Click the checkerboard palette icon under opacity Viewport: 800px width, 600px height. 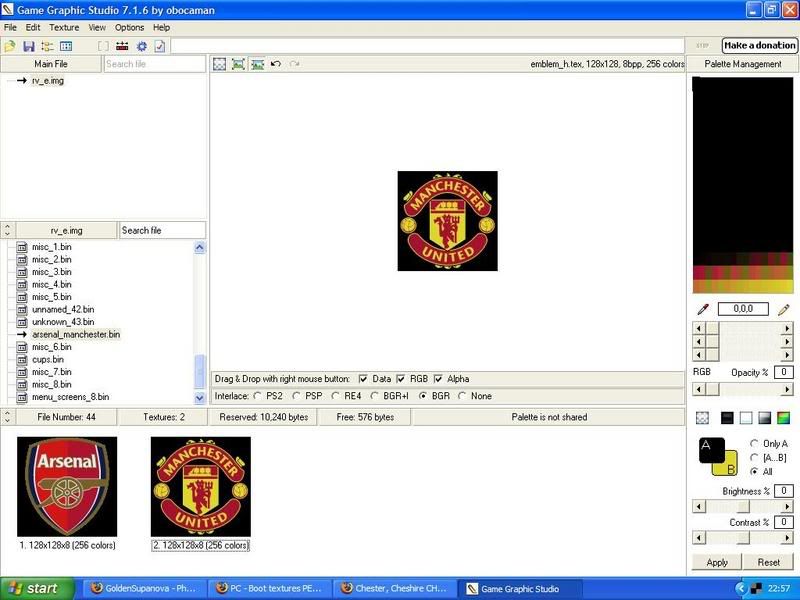click(703, 418)
